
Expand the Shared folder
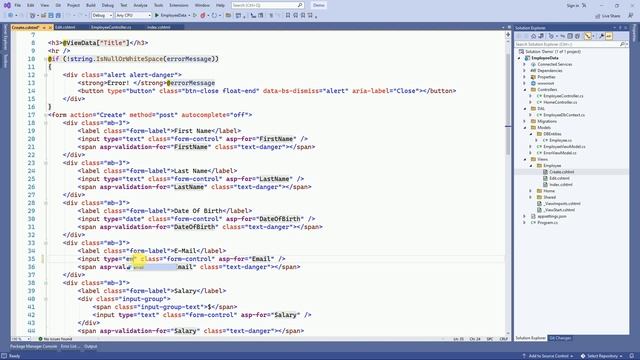click(531, 197)
